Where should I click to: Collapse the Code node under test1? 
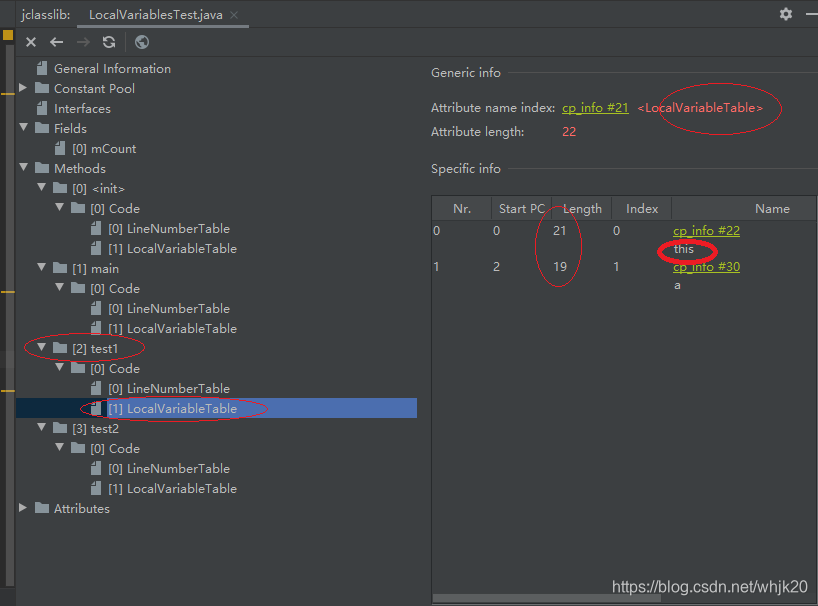pyautogui.click(x=60, y=367)
